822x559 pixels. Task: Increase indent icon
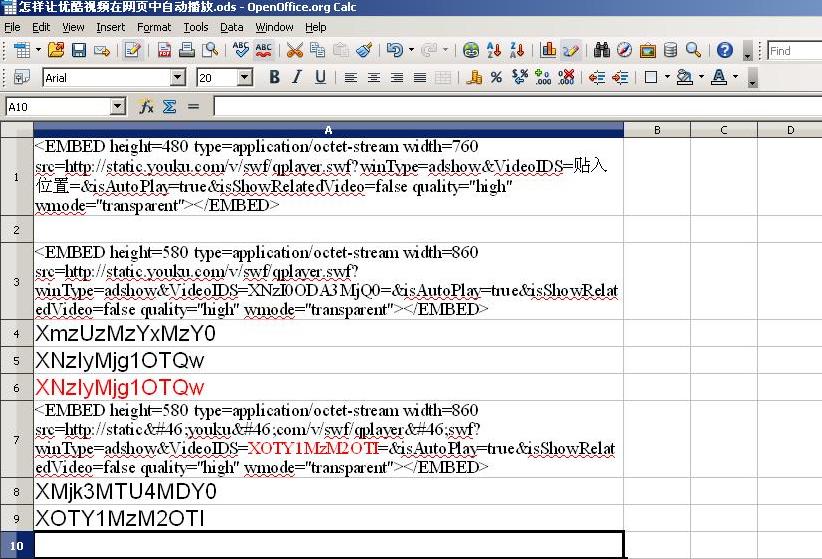point(620,78)
